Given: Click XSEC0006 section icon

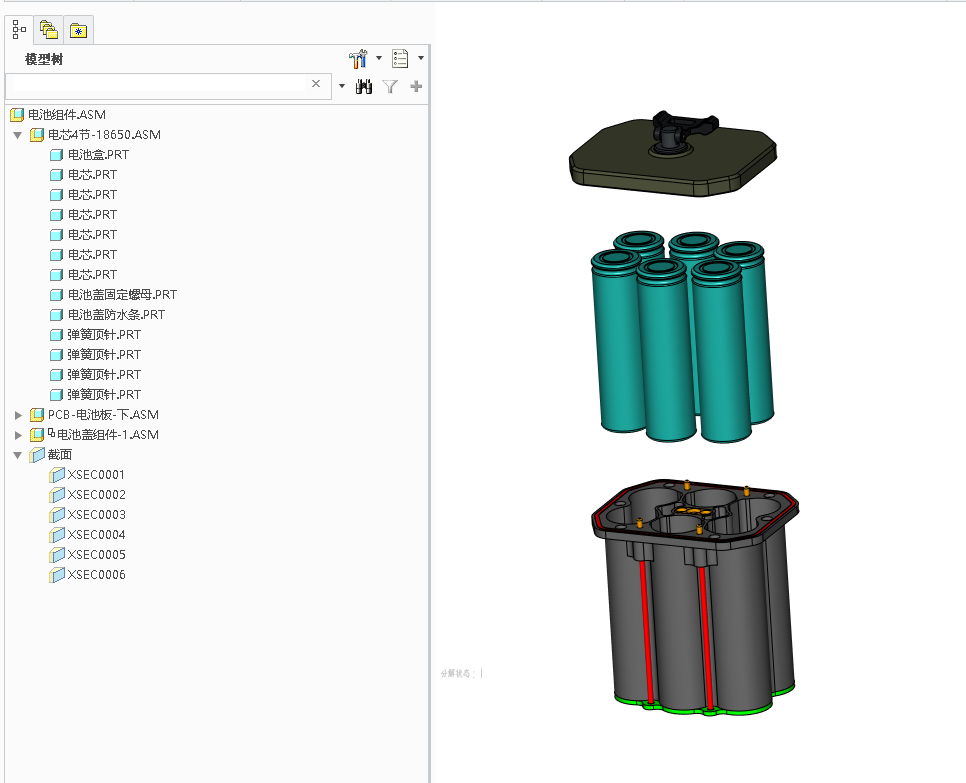Looking at the screenshot, I should (57, 575).
